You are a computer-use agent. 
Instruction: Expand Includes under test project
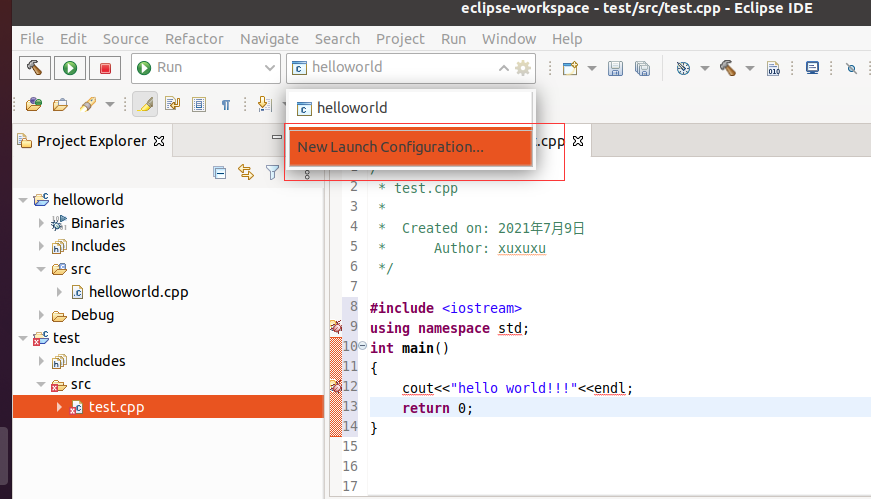(41, 361)
